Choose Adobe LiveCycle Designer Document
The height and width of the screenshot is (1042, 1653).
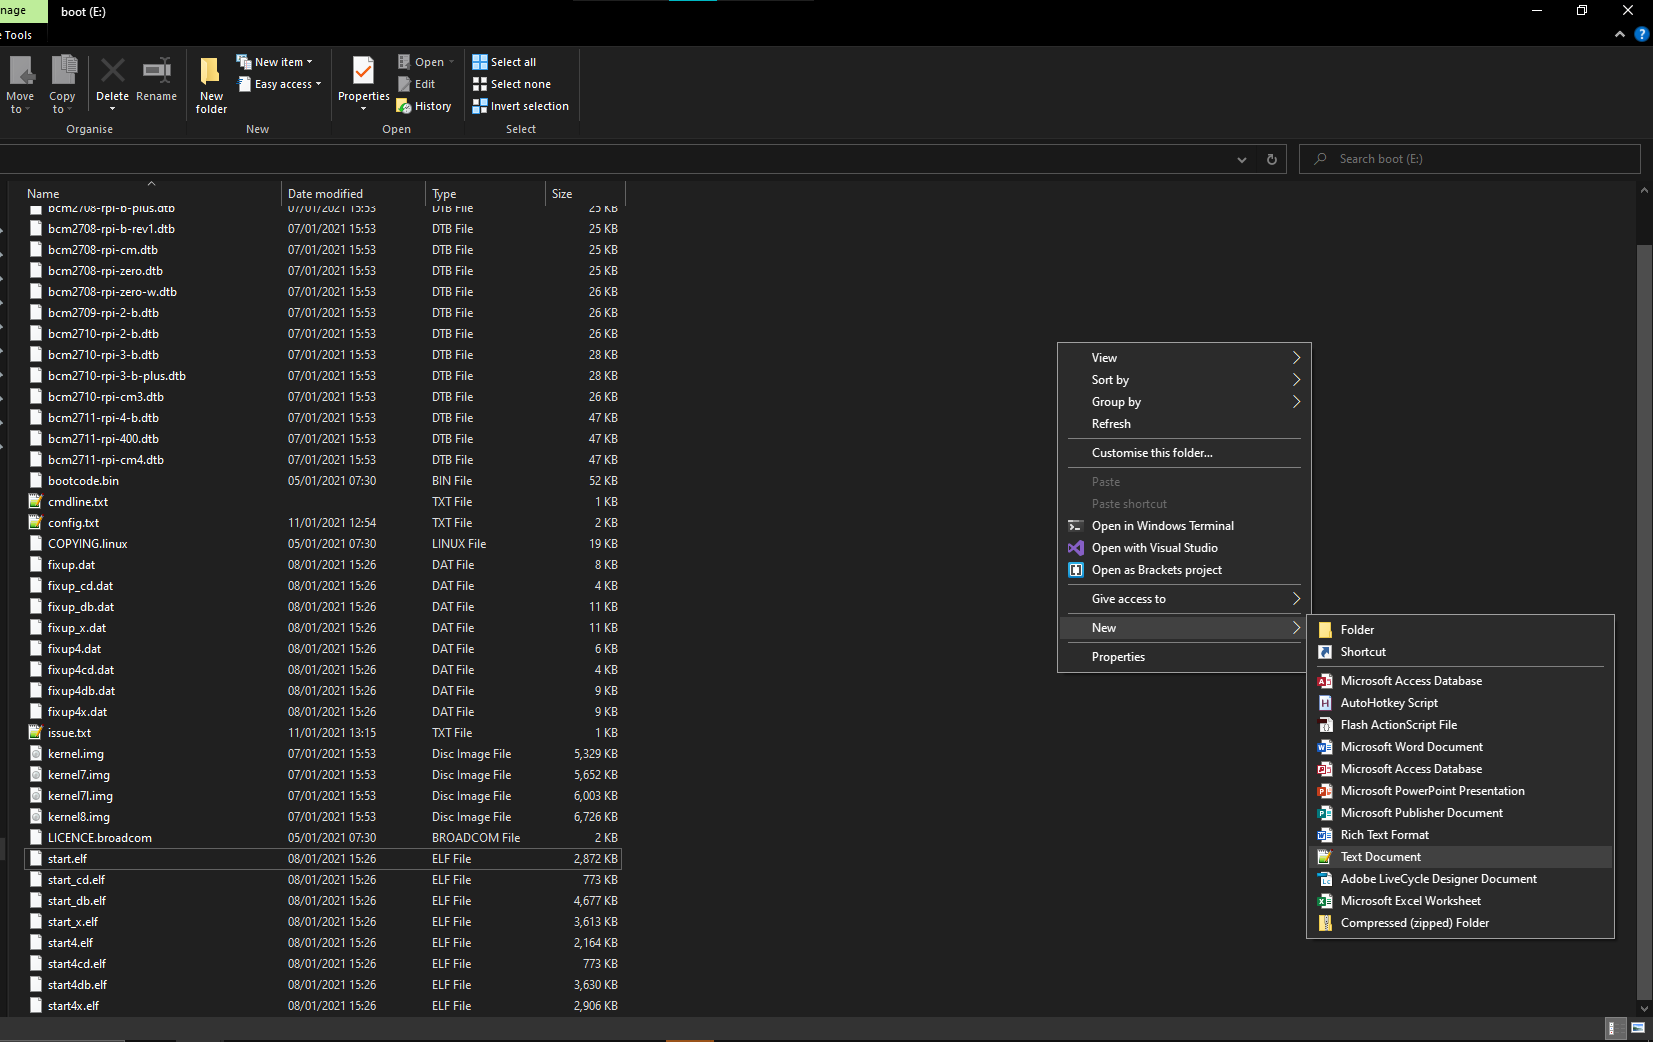[x=1460, y=879]
